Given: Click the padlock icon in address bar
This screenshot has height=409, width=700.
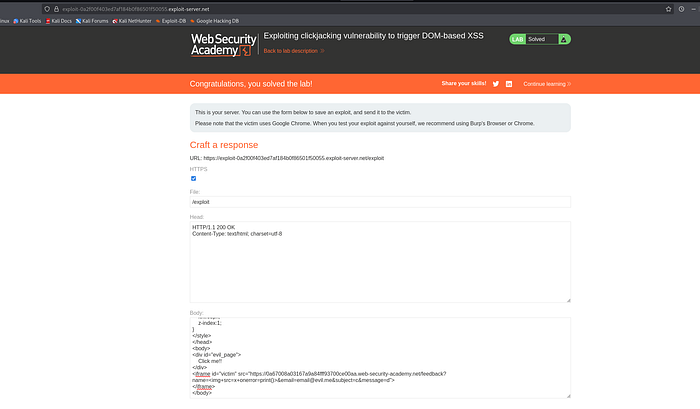Looking at the screenshot, I should 56,9.
